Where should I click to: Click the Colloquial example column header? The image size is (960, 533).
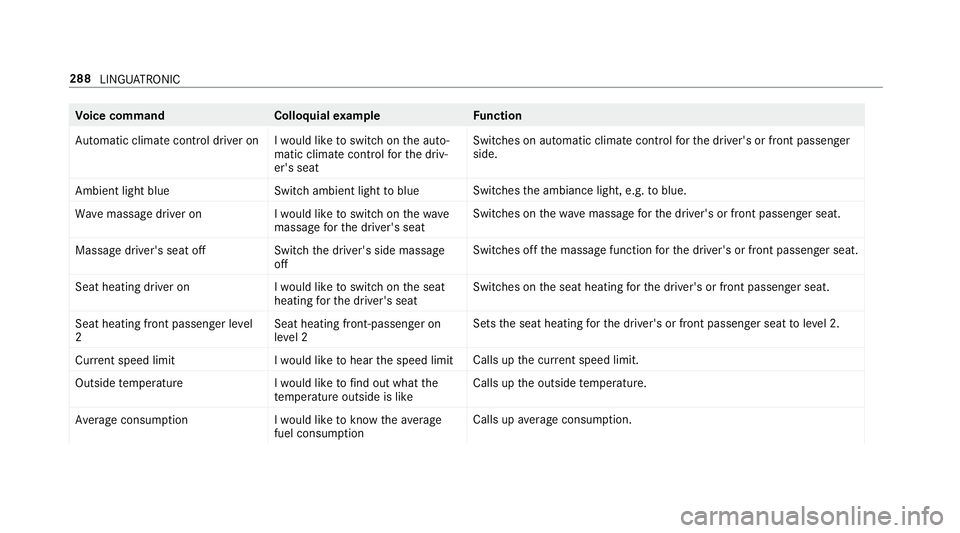tap(327, 116)
